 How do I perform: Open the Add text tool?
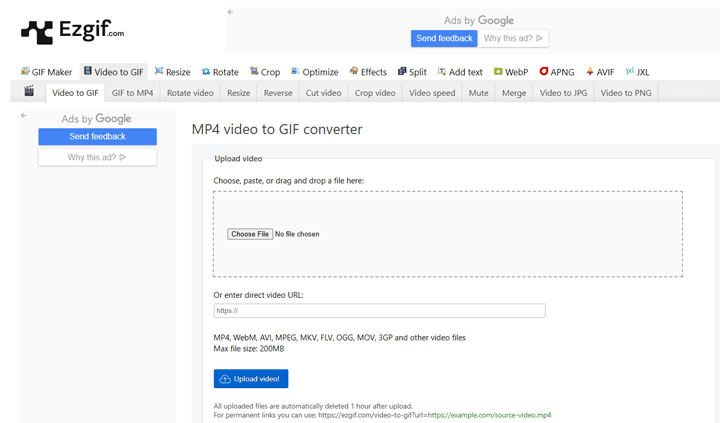pos(460,72)
